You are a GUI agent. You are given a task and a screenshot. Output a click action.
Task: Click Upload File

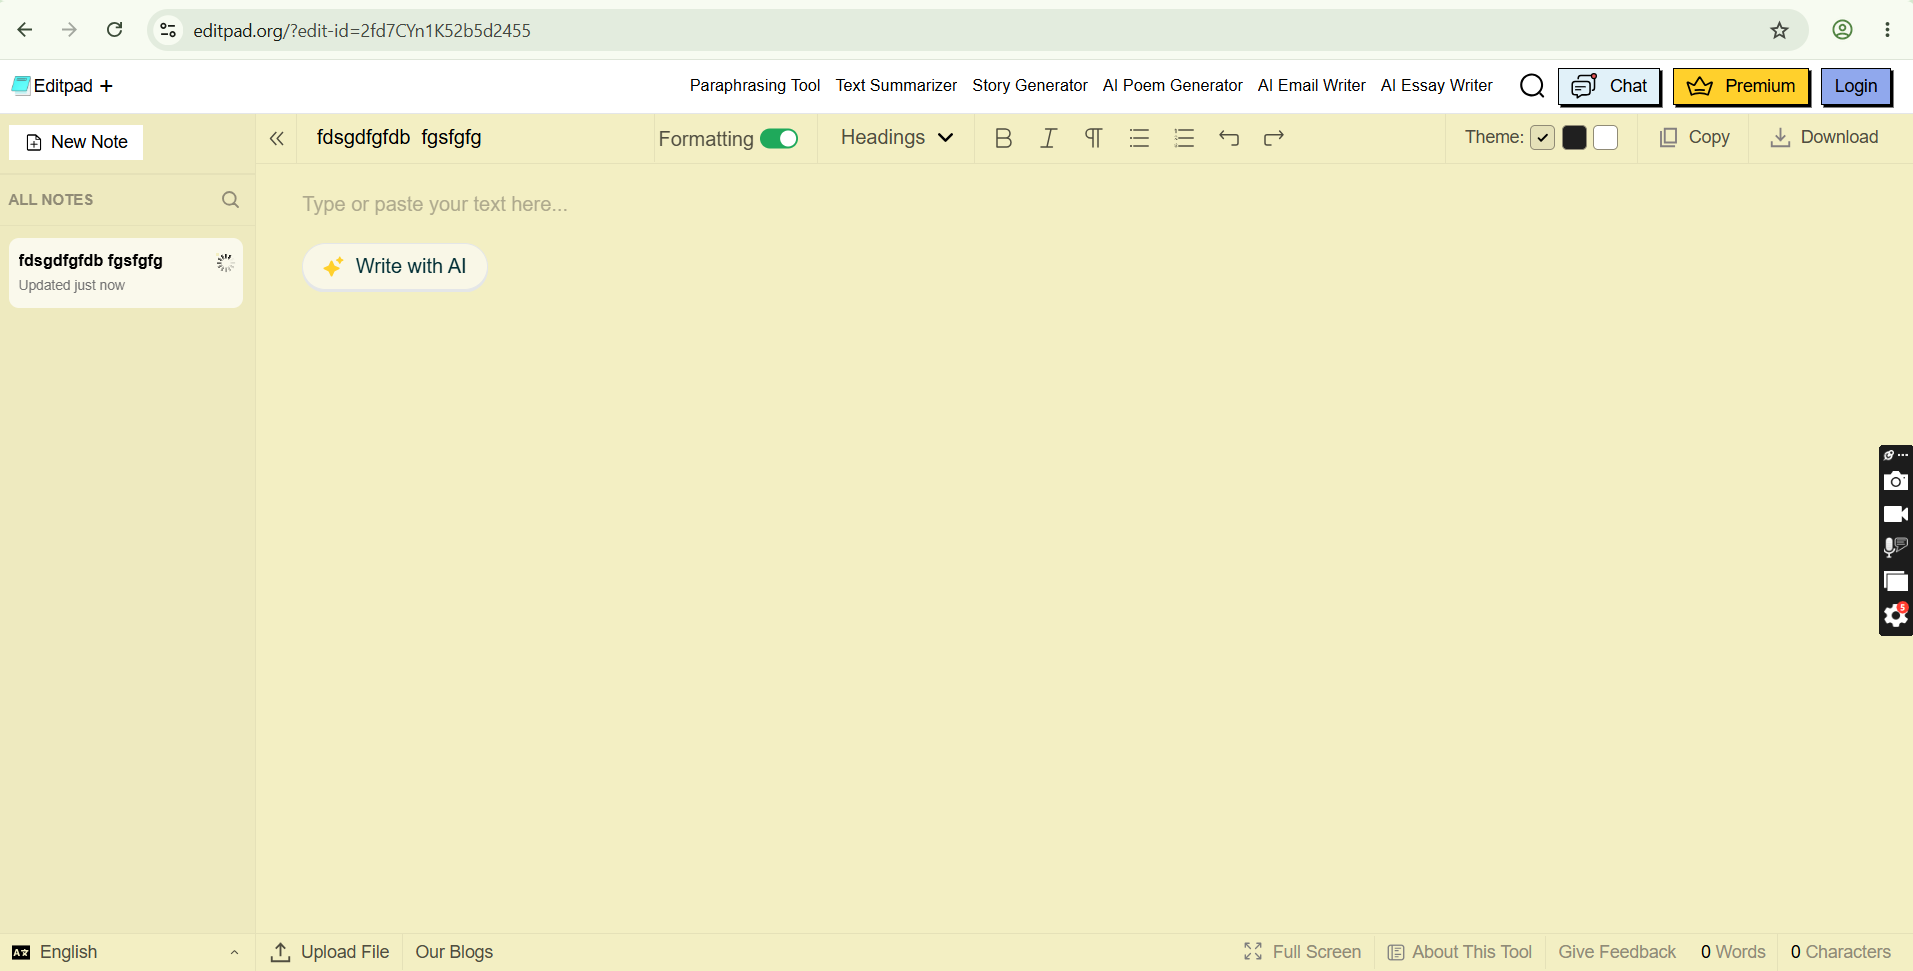[330, 952]
